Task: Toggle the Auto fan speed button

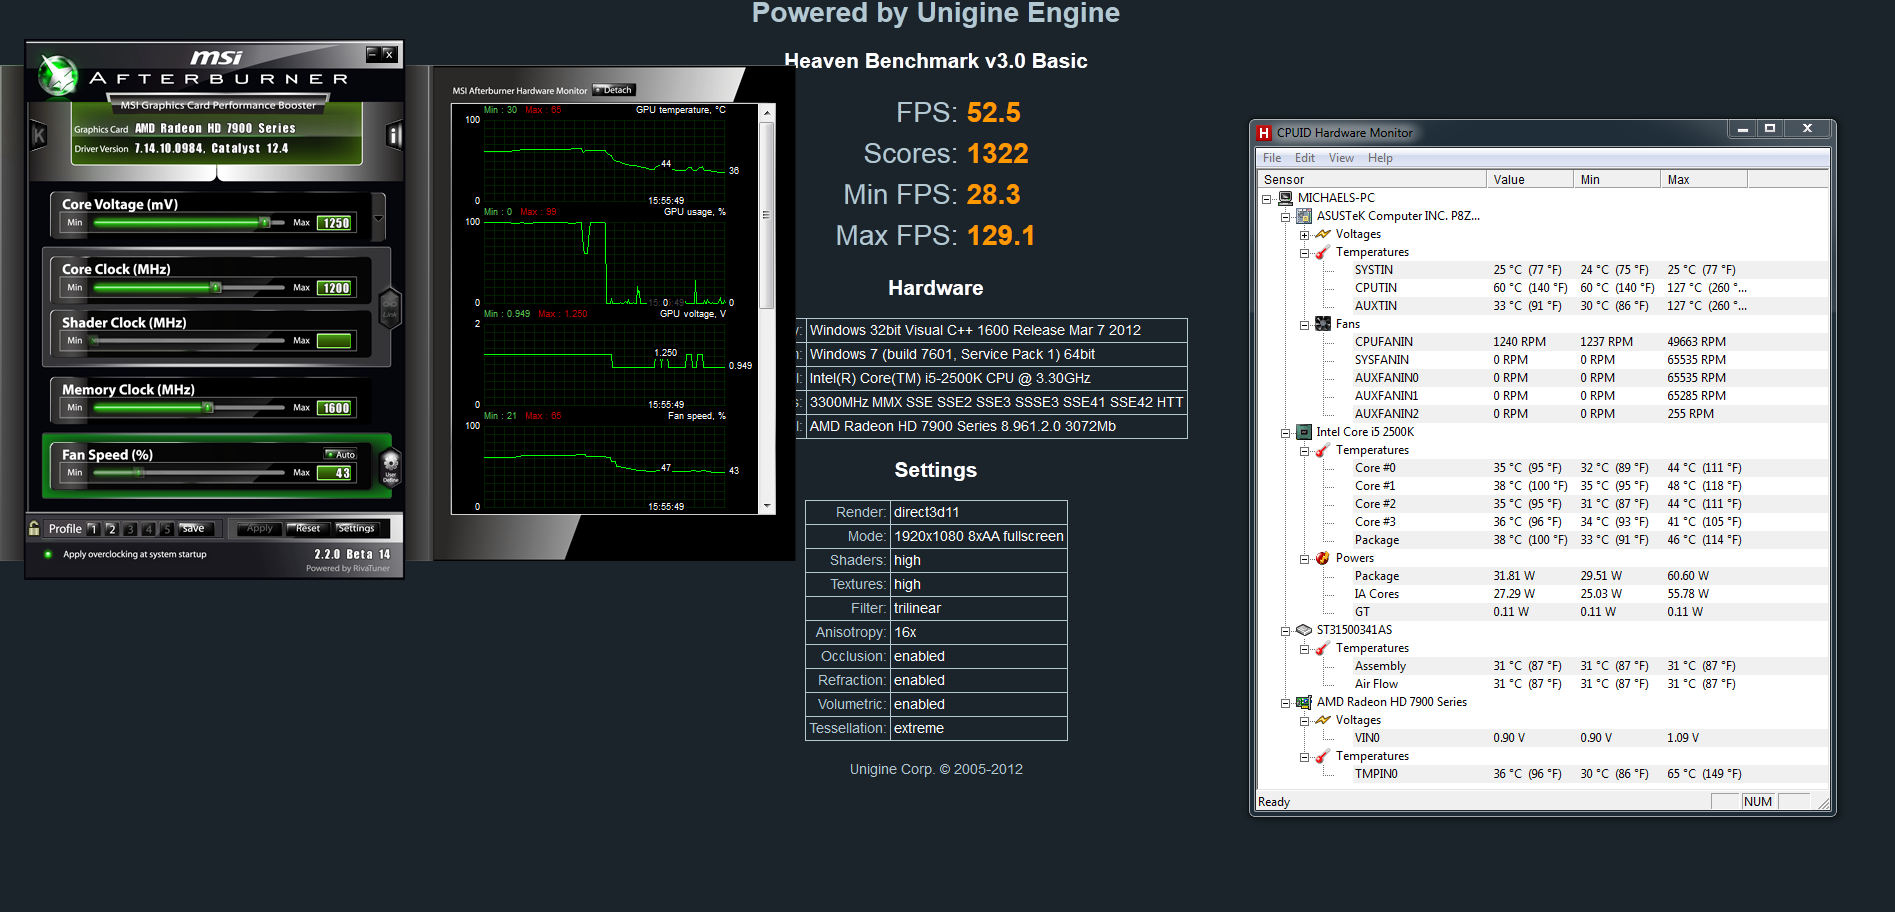Action: (x=340, y=454)
